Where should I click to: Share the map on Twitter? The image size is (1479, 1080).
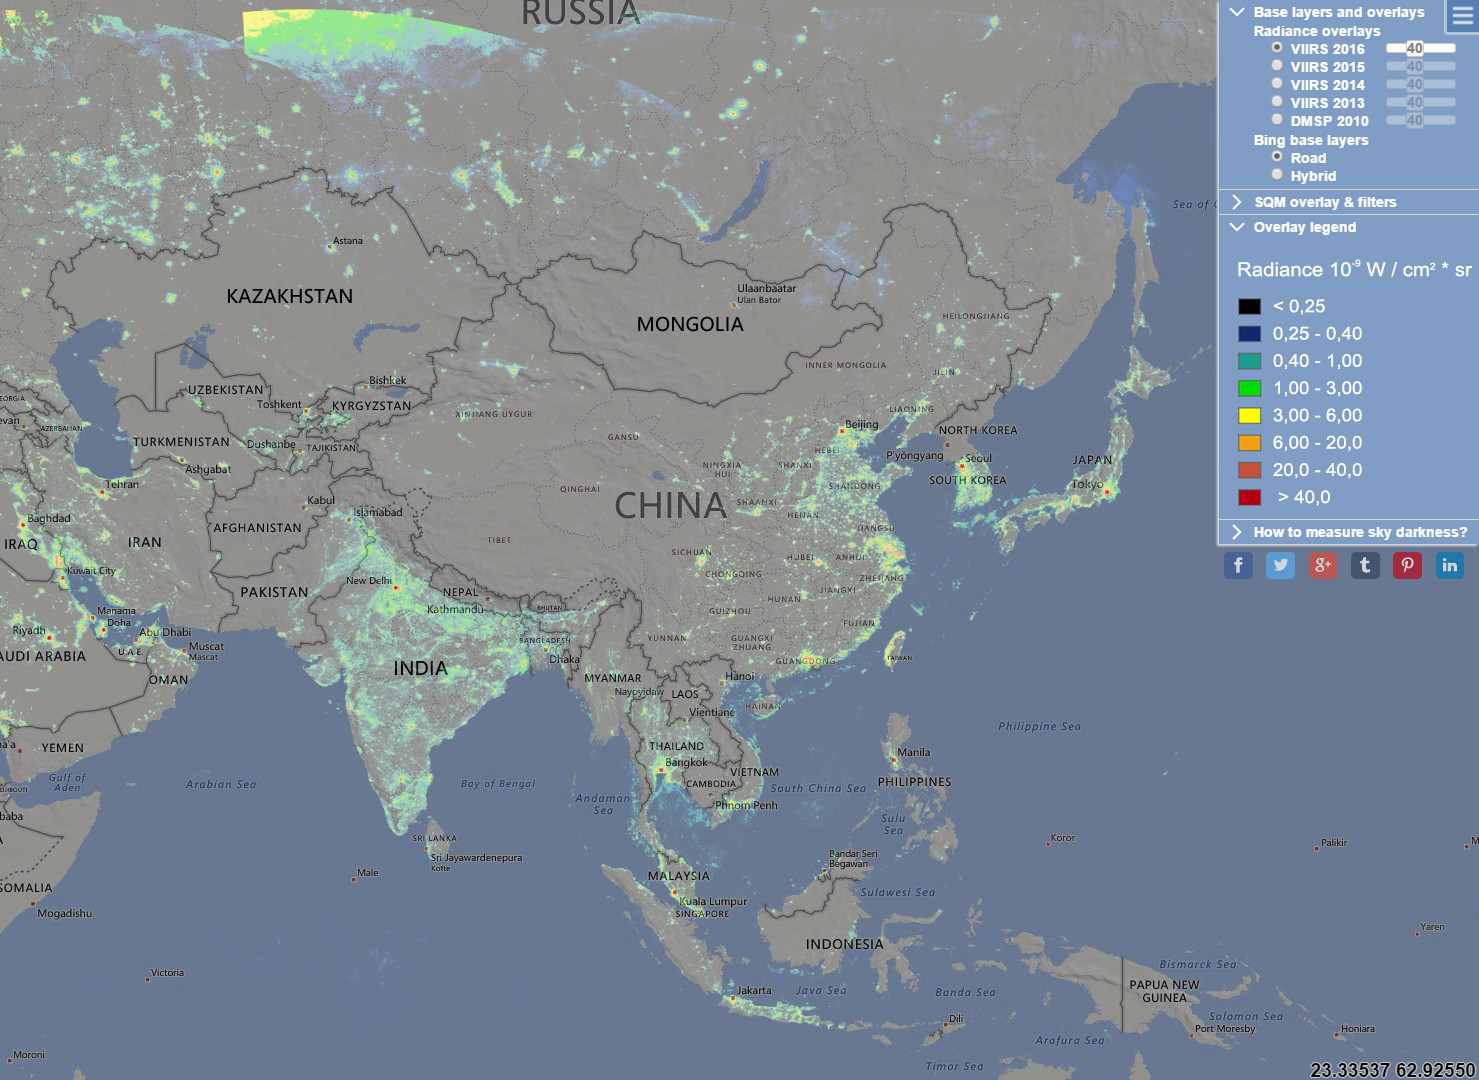click(1280, 565)
